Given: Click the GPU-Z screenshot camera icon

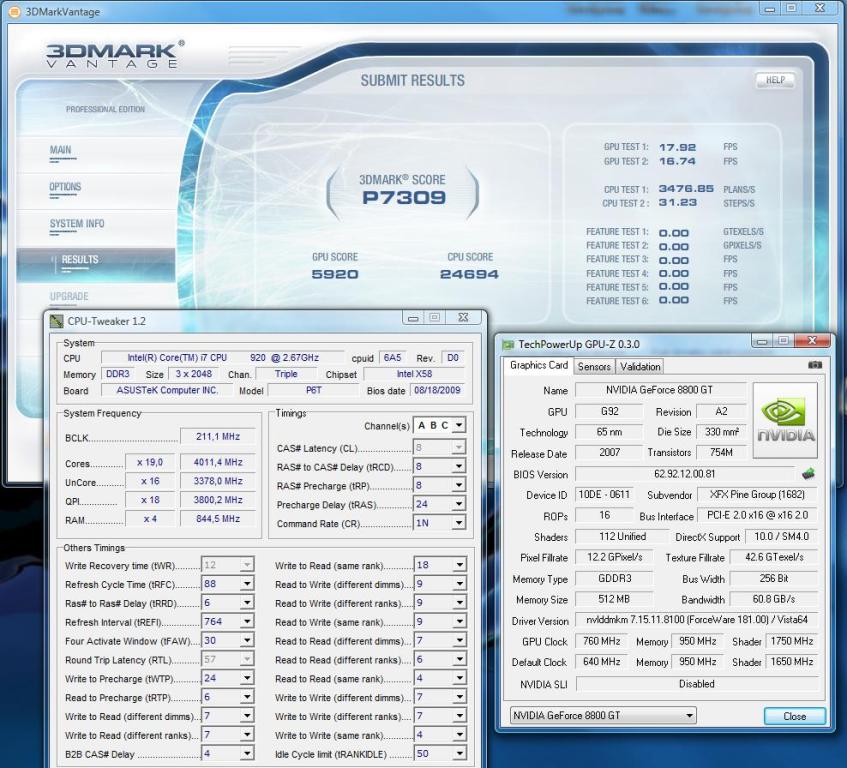Looking at the screenshot, I should click(x=815, y=365).
